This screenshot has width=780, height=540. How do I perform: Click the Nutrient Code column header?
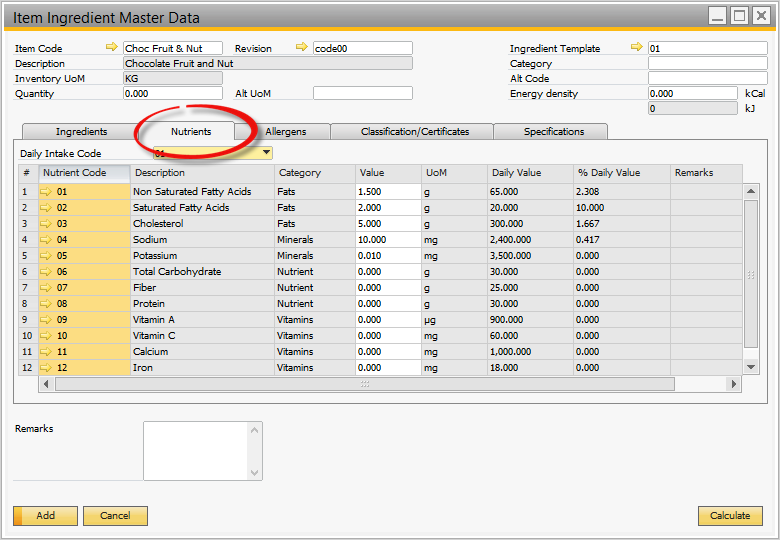pos(84,173)
